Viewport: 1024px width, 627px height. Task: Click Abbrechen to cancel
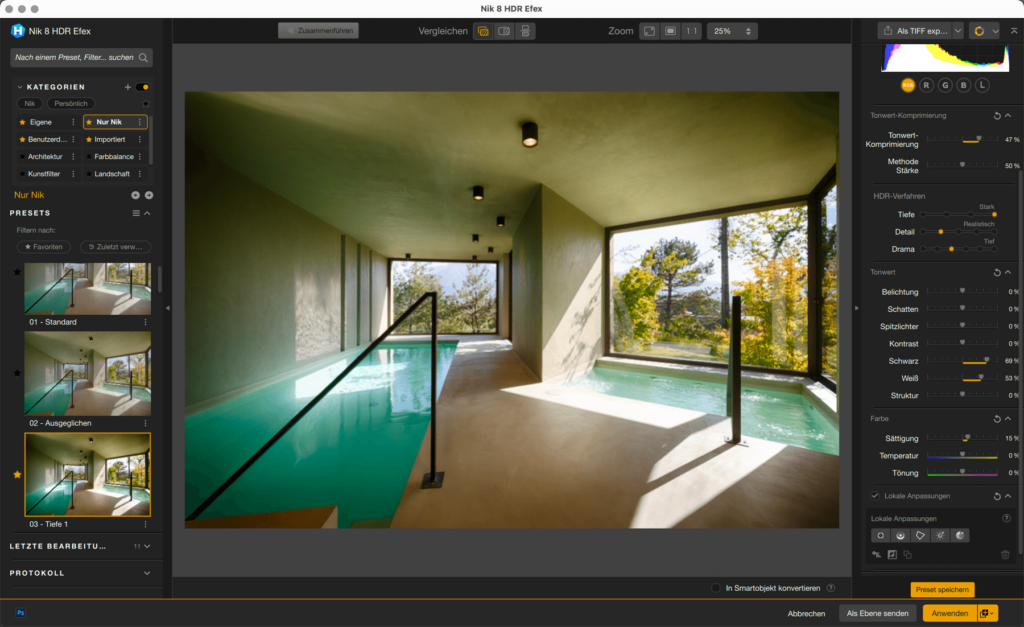point(807,613)
